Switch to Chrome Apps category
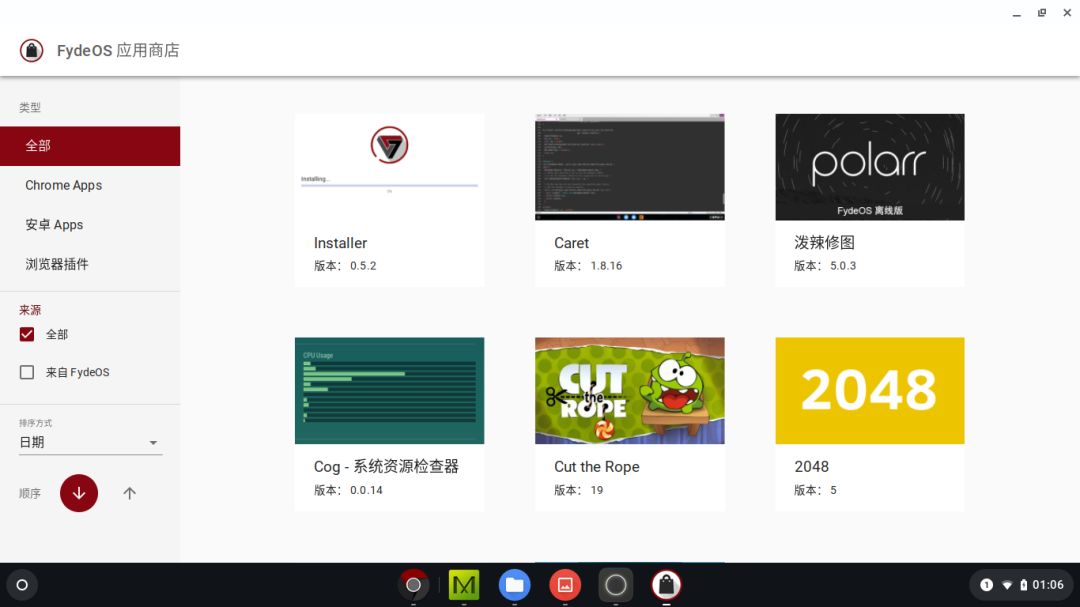This screenshot has width=1080, height=607. [64, 185]
